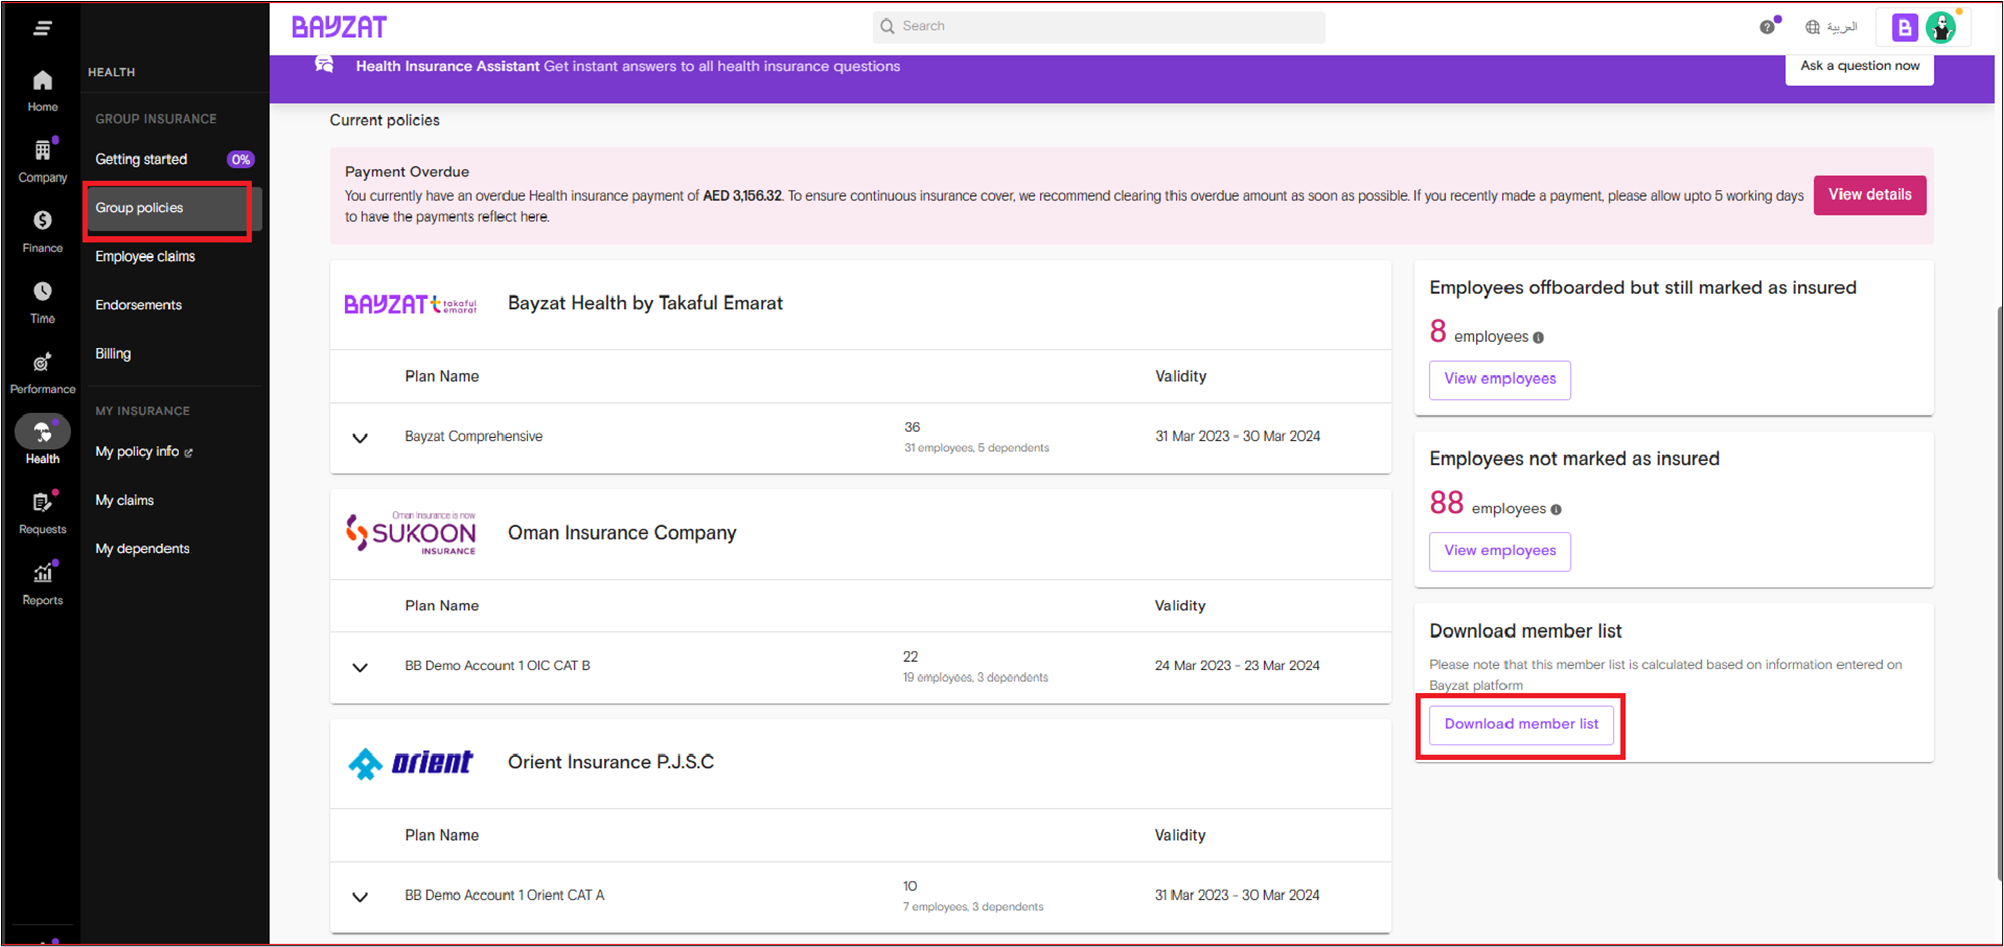This screenshot has width=2004, height=947.
Task: Open the Company section icon
Action: tap(42, 150)
